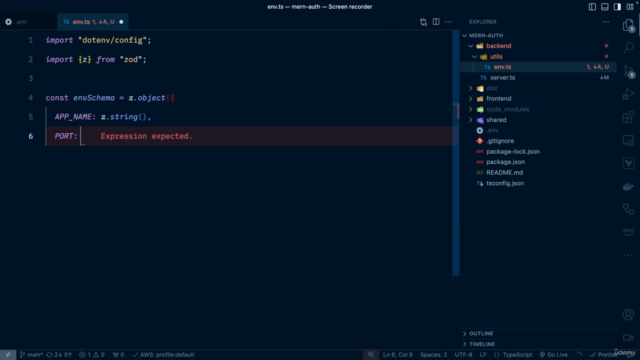The height and width of the screenshot is (360, 640).
Task: Split the editor right
Action: pyautogui.click(x=436, y=22)
